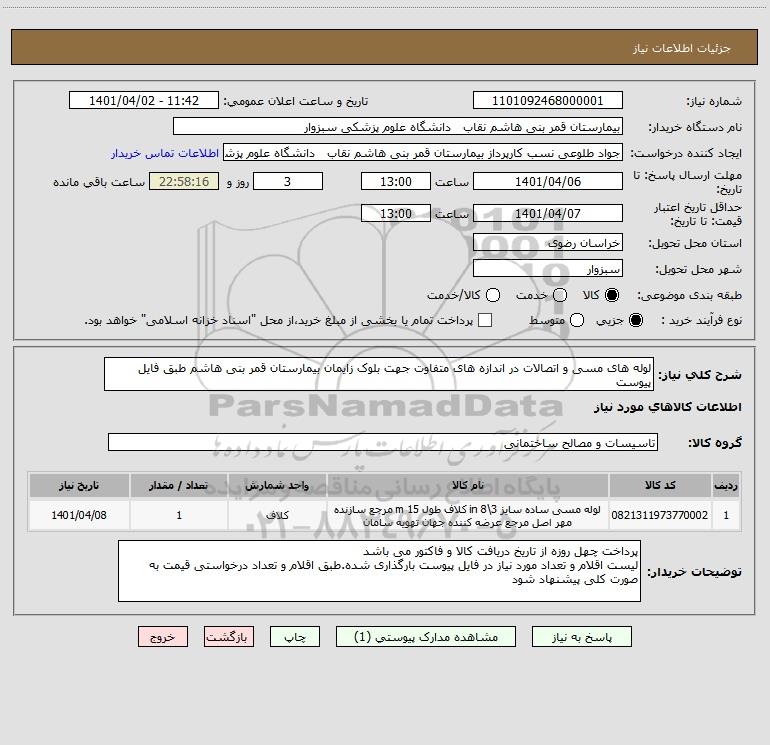Open the اطلاعات تماس خریدار link
Screen dimensions: 770x745
(x=165, y=153)
